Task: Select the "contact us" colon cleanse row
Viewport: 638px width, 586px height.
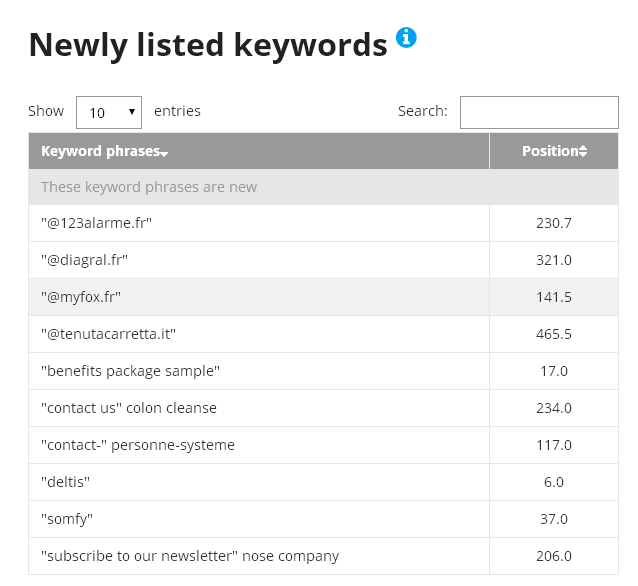Action: click(323, 408)
